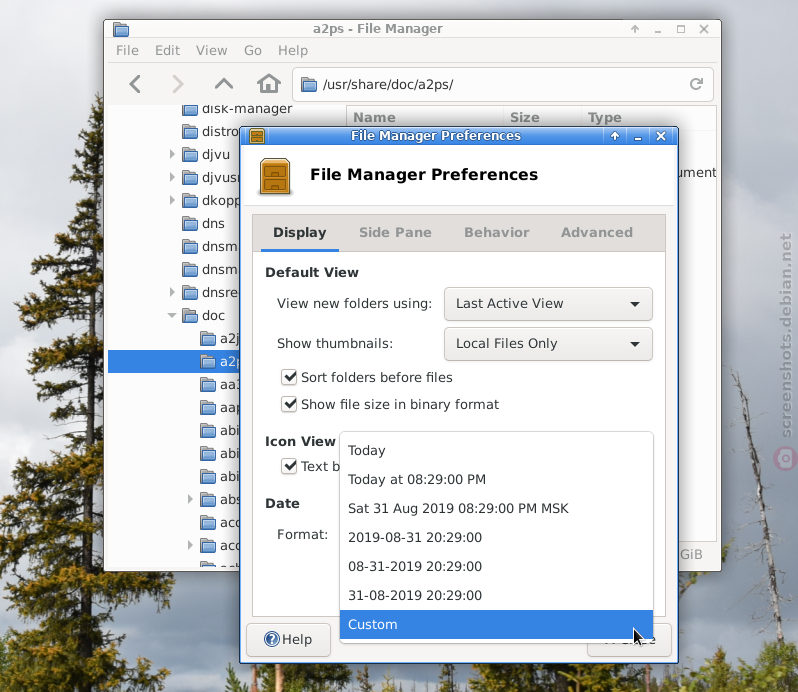Open the Go menu
Screen dimensions: 798x692
point(253,50)
